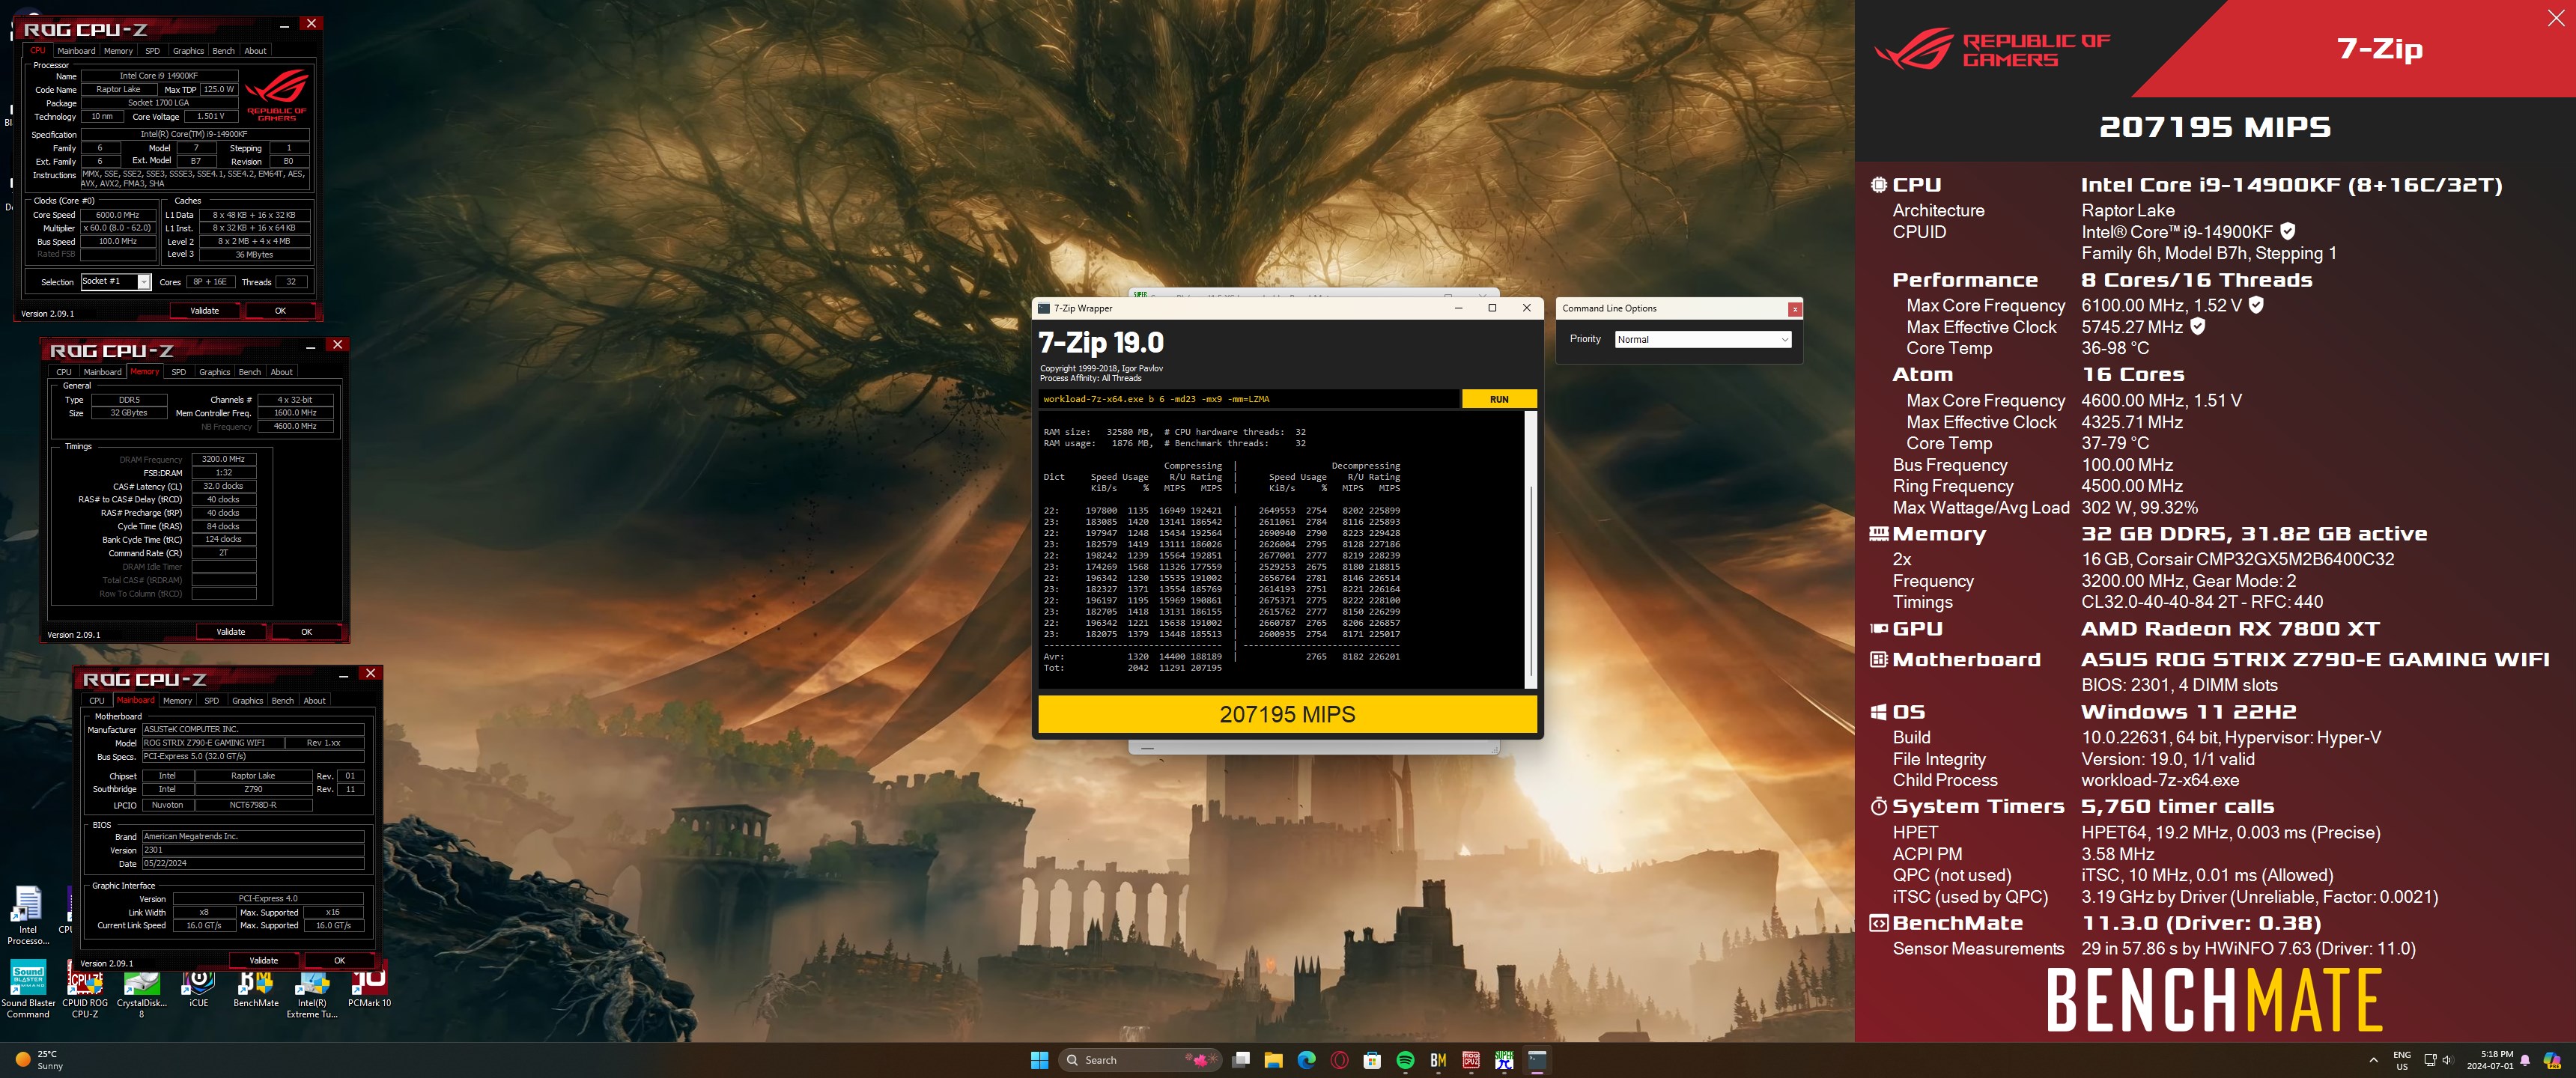The width and height of the screenshot is (2576, 1078).
Task: Open Memory tab in bottom CPU-Z window
Action: [177, 701]
